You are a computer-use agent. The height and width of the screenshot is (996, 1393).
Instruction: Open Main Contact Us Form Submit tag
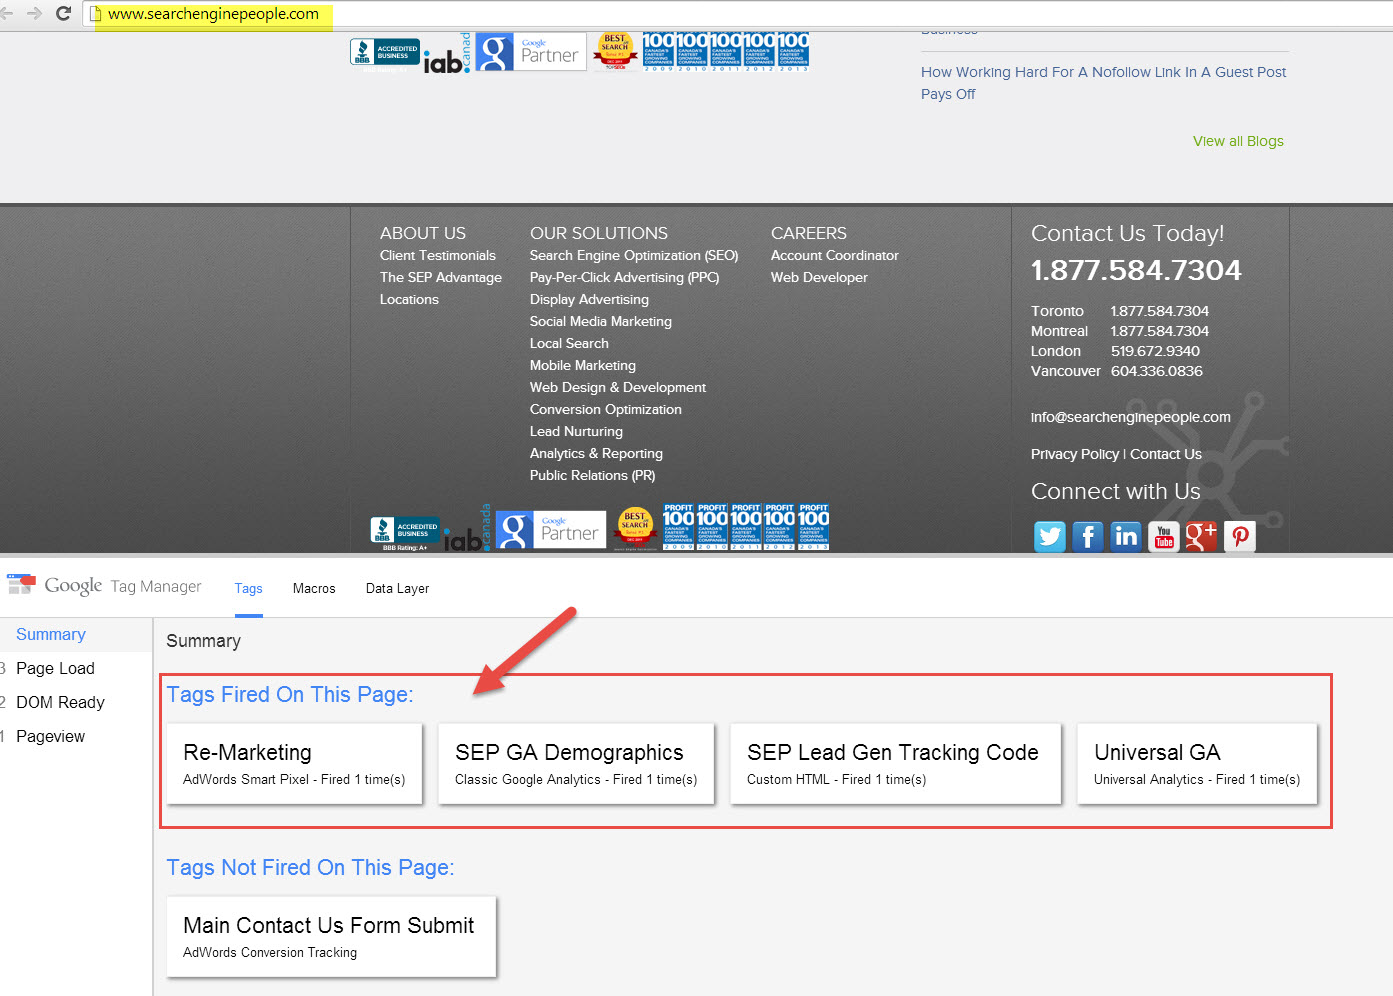(331, 937)
